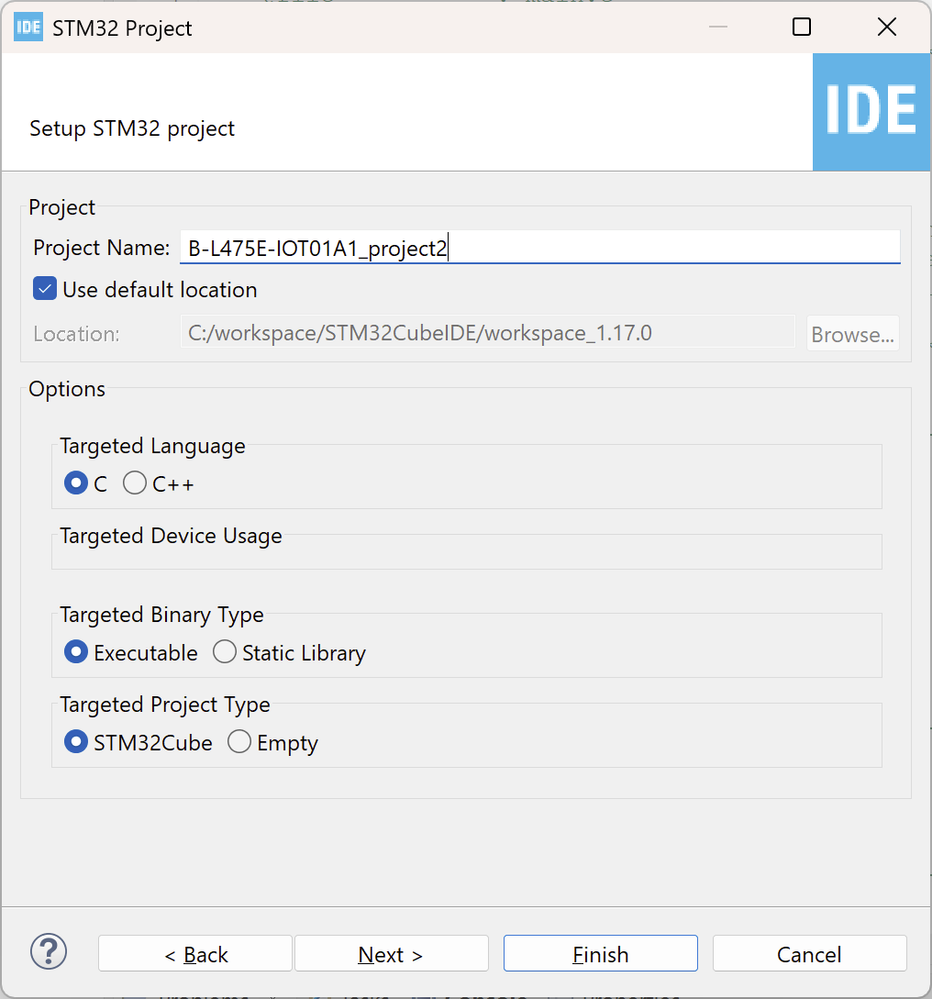Click the Browse... button
932x999 pixels.
click(x=853, y=333)
